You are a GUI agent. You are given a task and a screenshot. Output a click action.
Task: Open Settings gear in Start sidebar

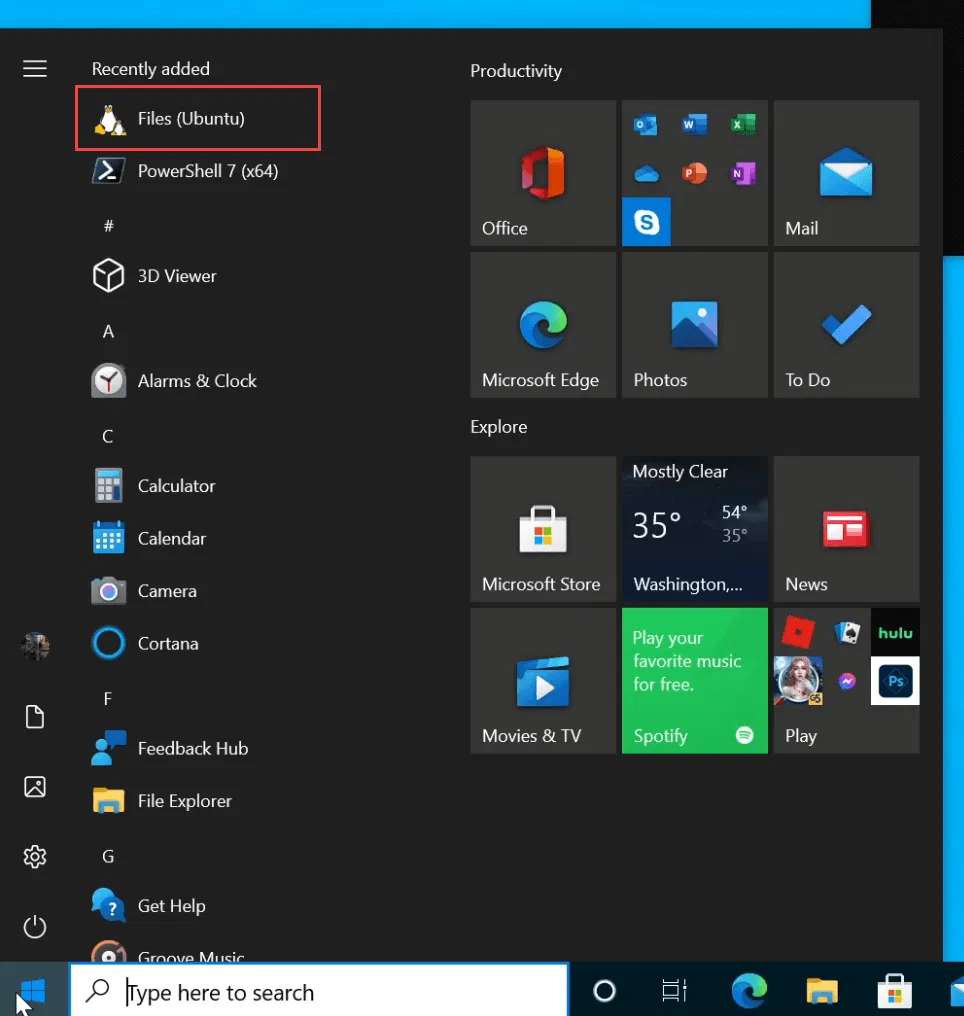click(35, 857)
